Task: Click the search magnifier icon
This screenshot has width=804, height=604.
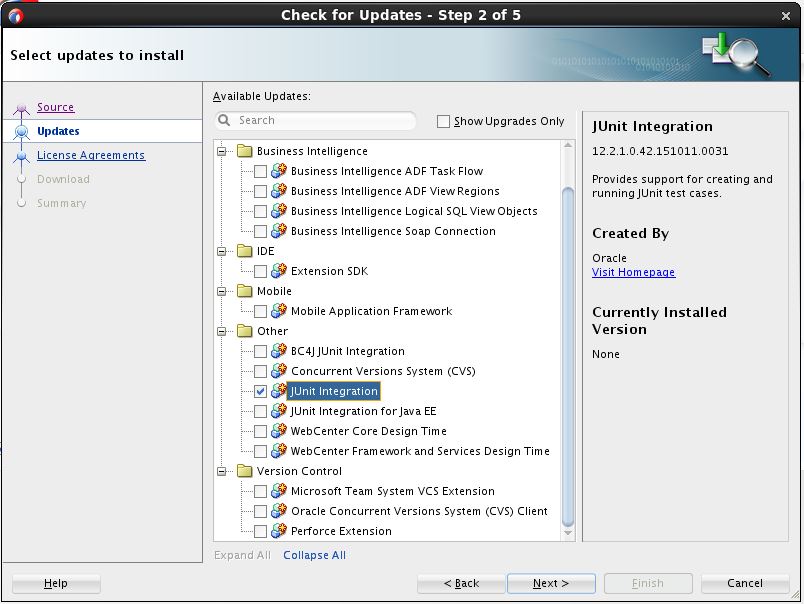Action: tap(225, 121)
